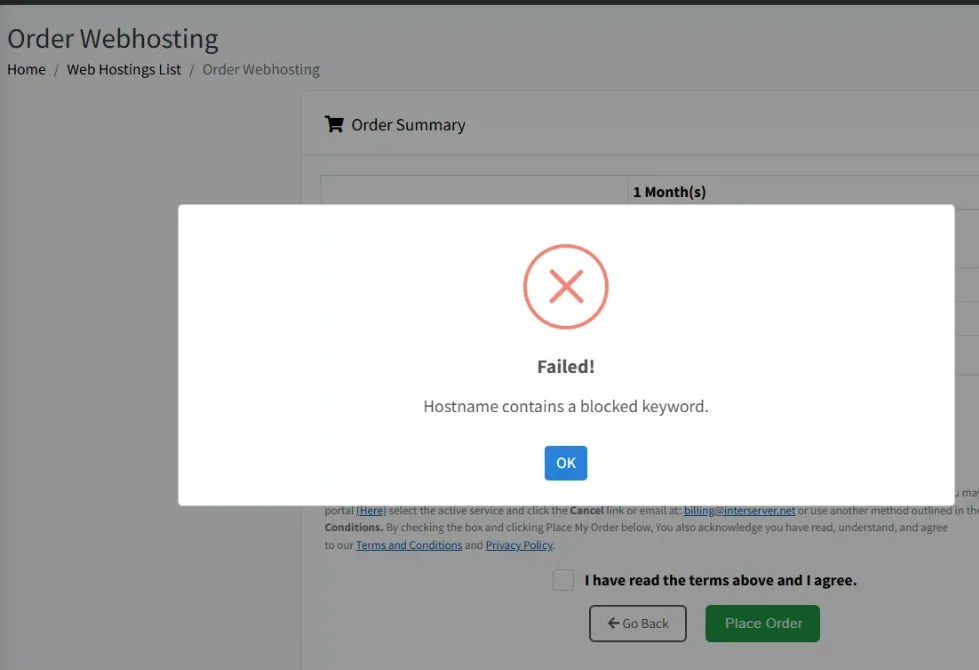979x670 pixels.
Task: Click the 'Order Summary' heading text
Action: coord(408,125)
